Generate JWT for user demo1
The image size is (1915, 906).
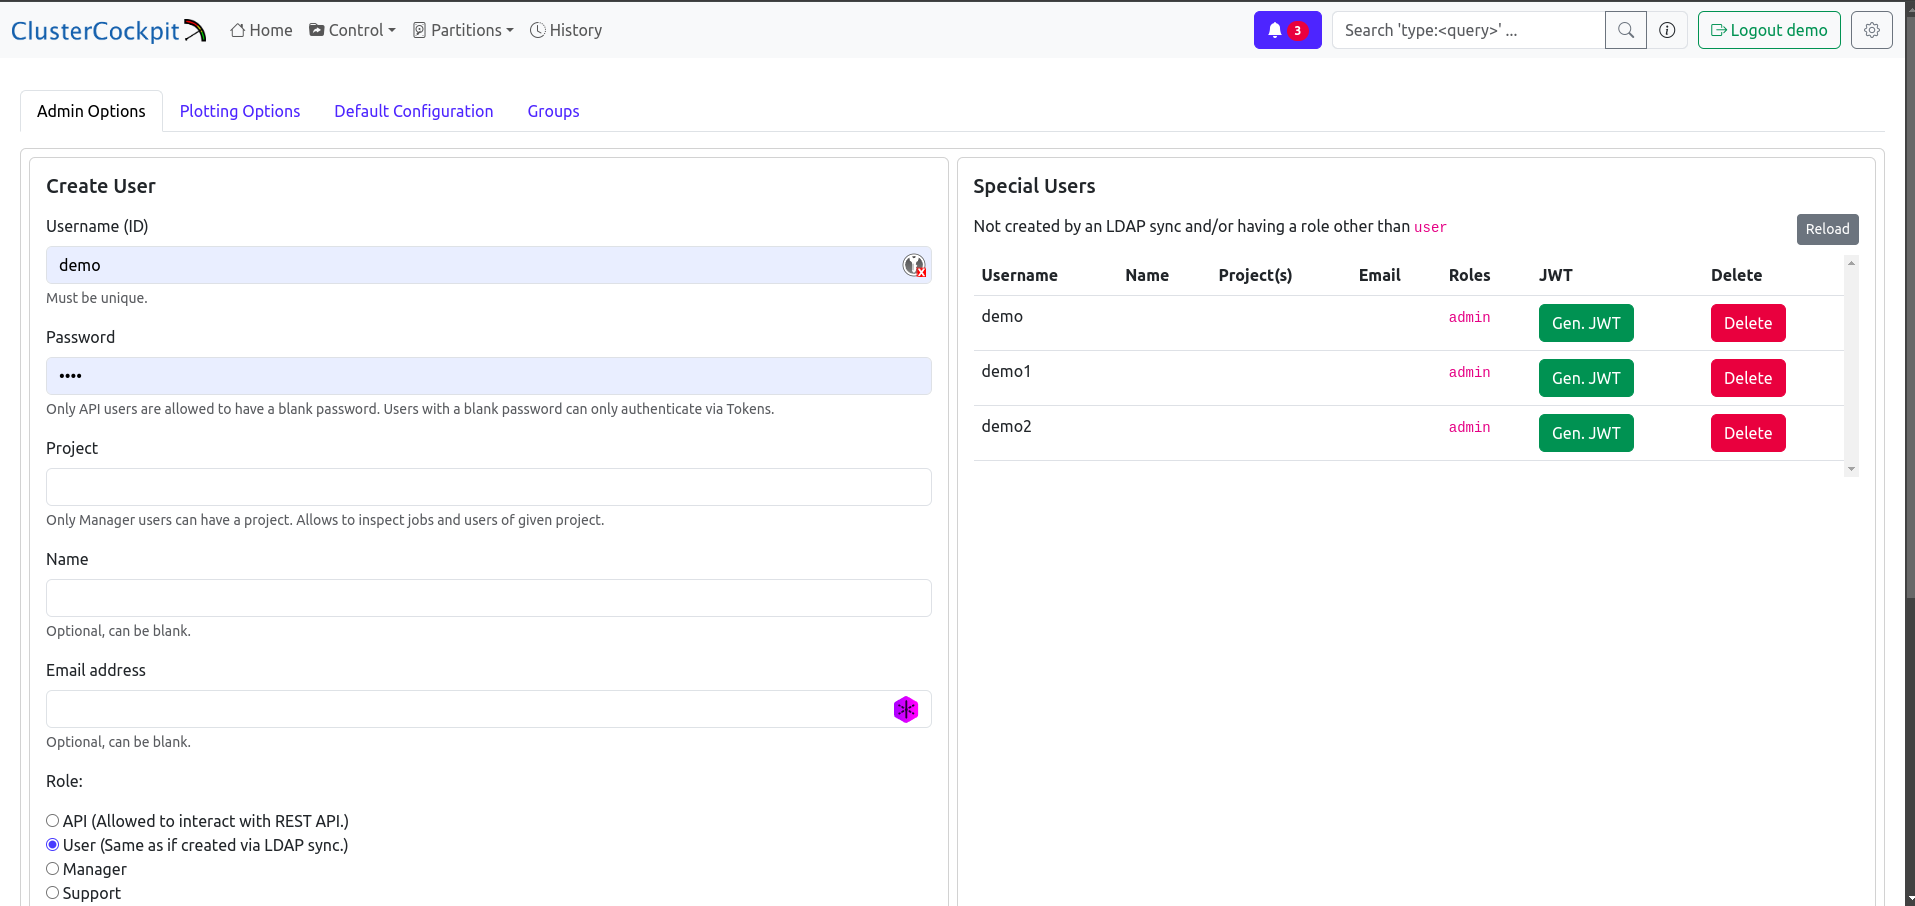coord(1585,378)
